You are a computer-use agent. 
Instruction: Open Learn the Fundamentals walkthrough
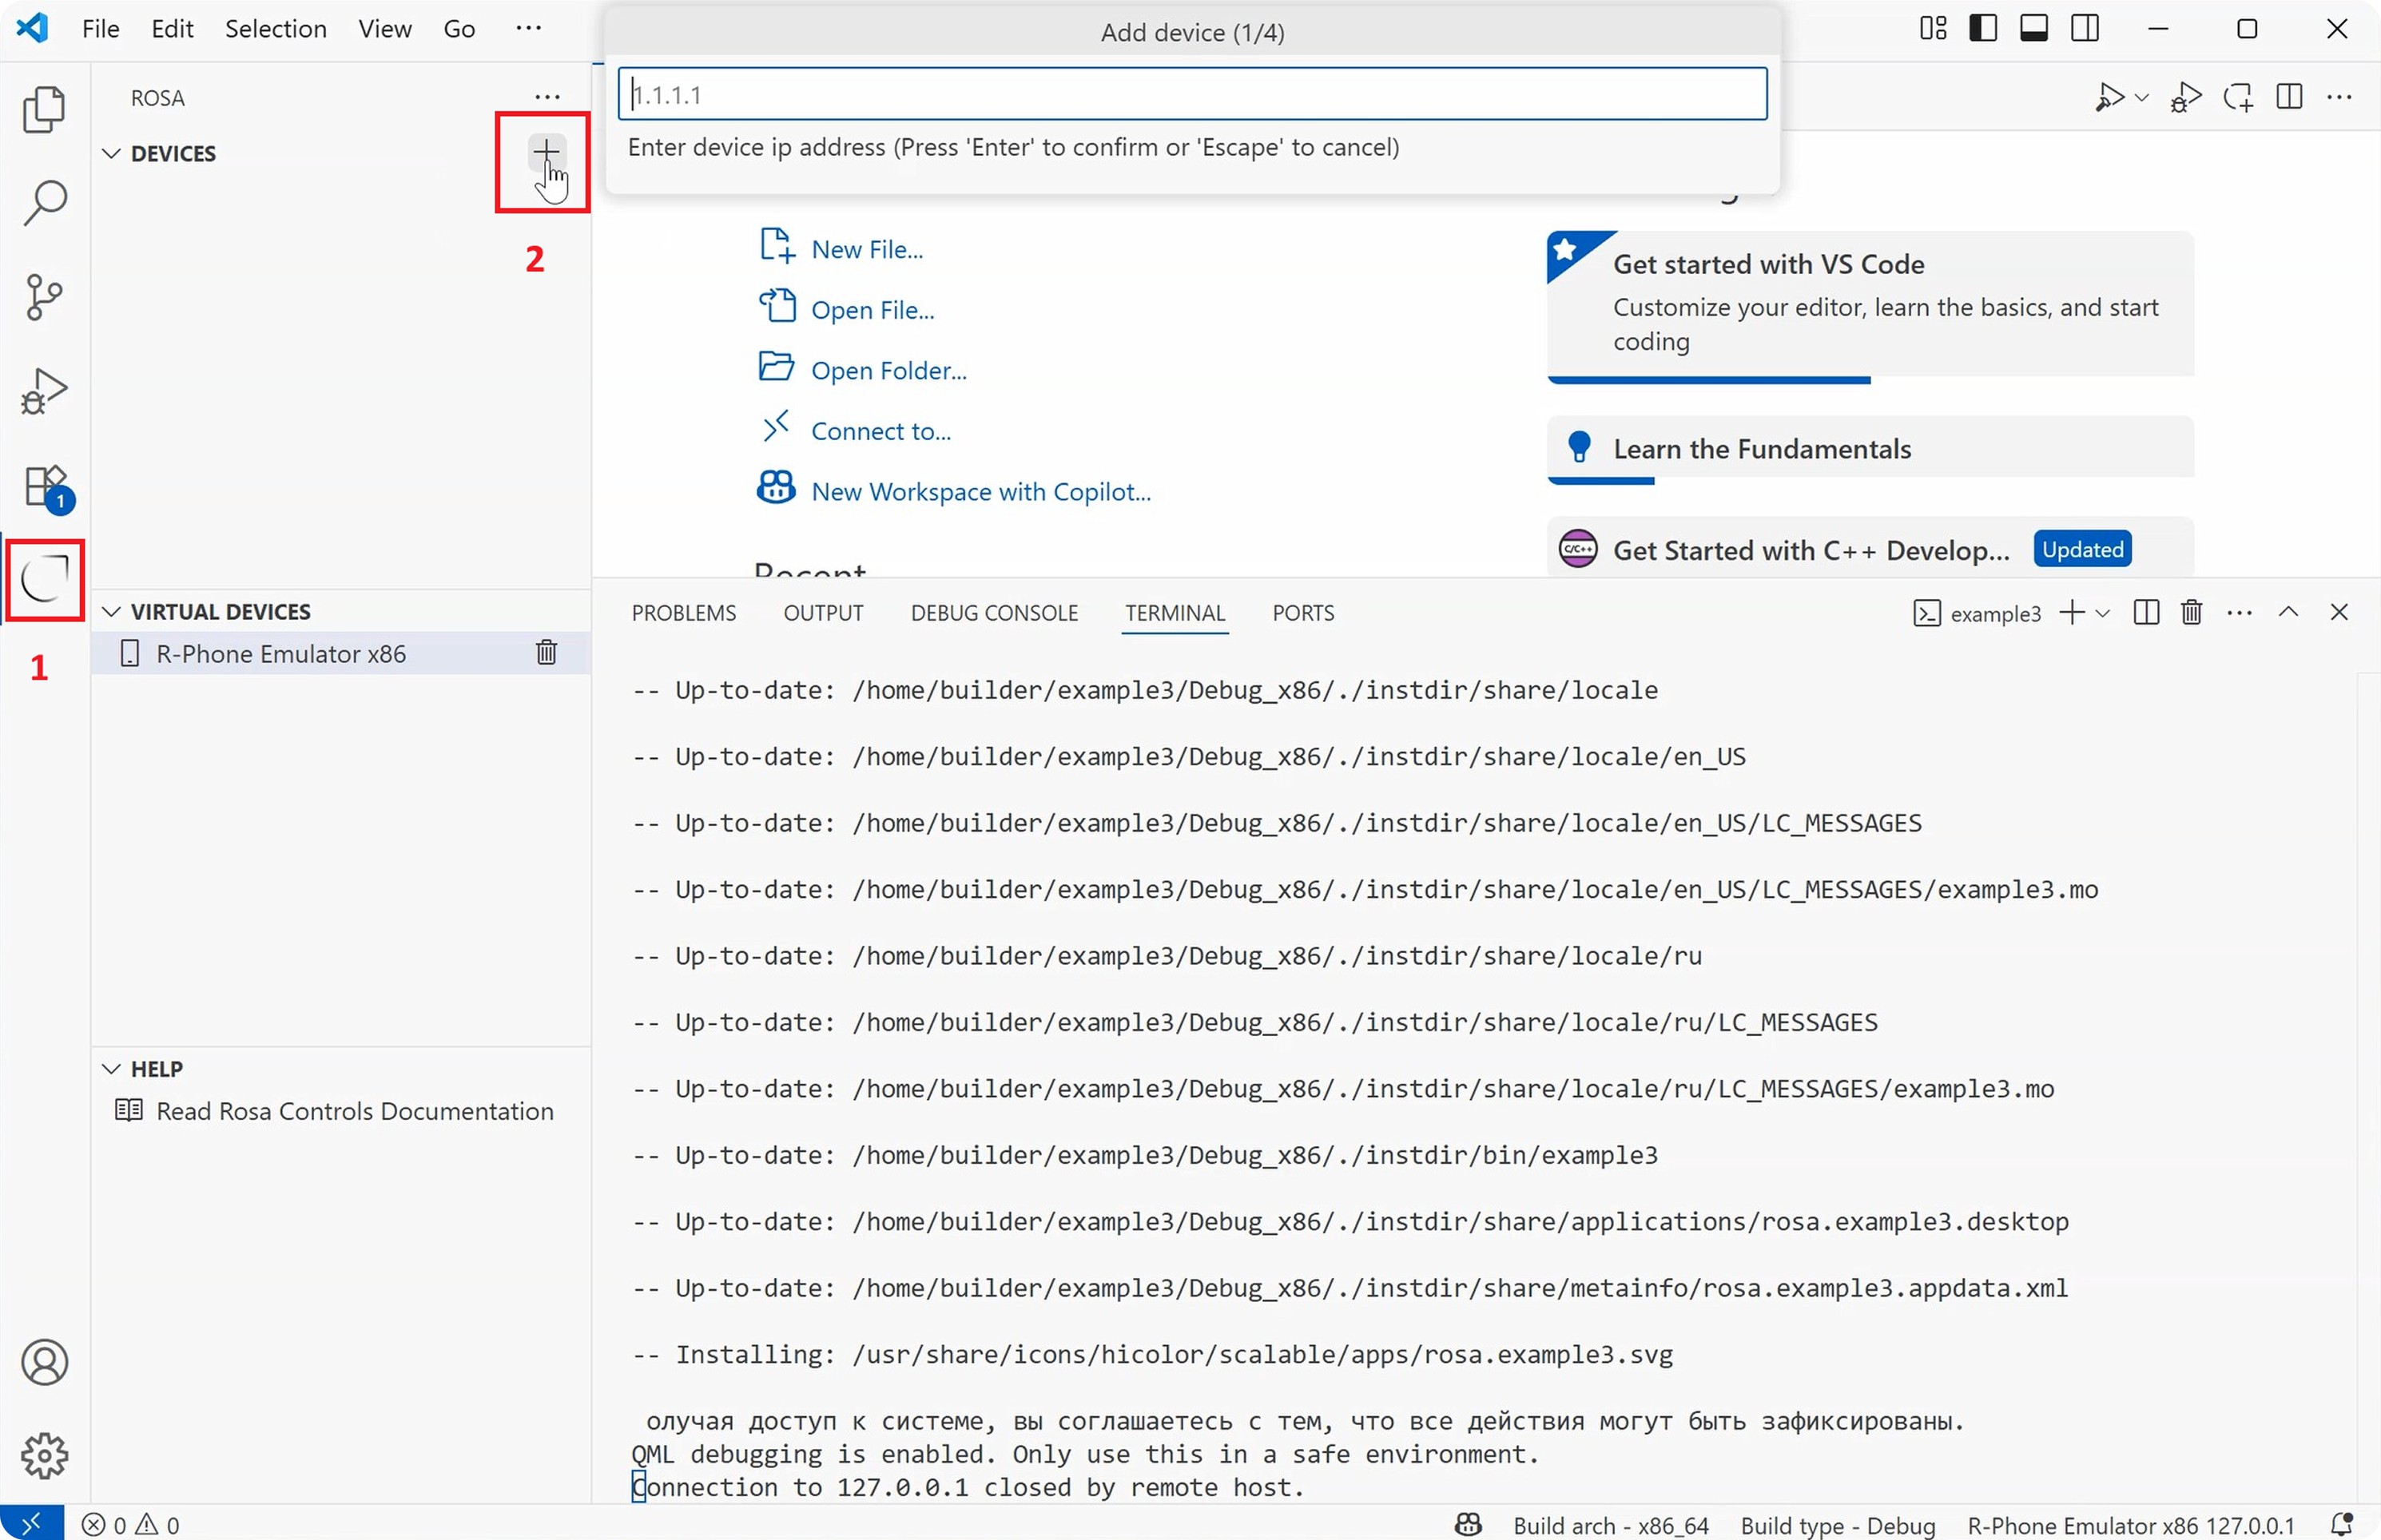1869,448
